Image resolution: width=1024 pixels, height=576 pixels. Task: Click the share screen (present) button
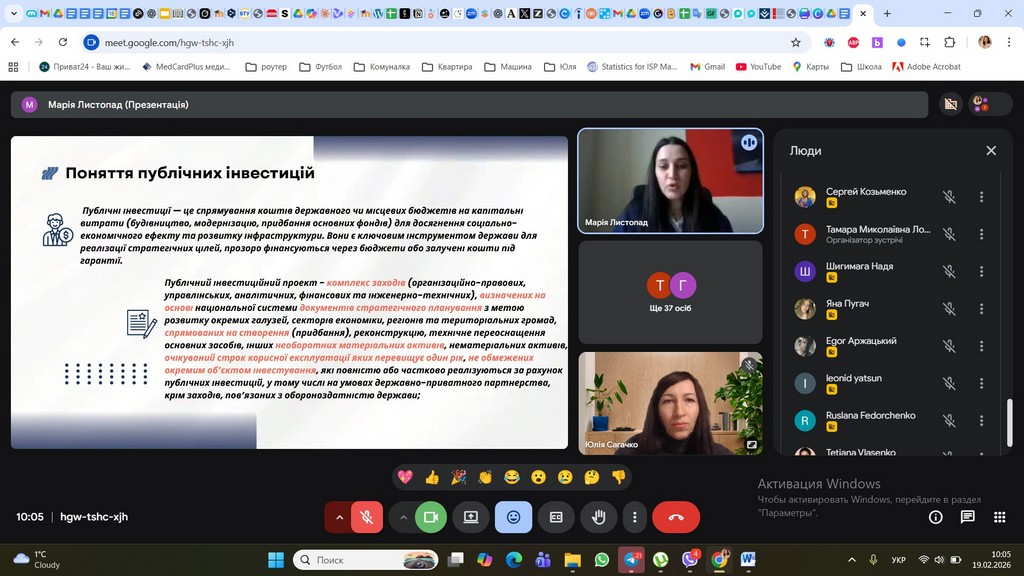[x=470, y=517]
